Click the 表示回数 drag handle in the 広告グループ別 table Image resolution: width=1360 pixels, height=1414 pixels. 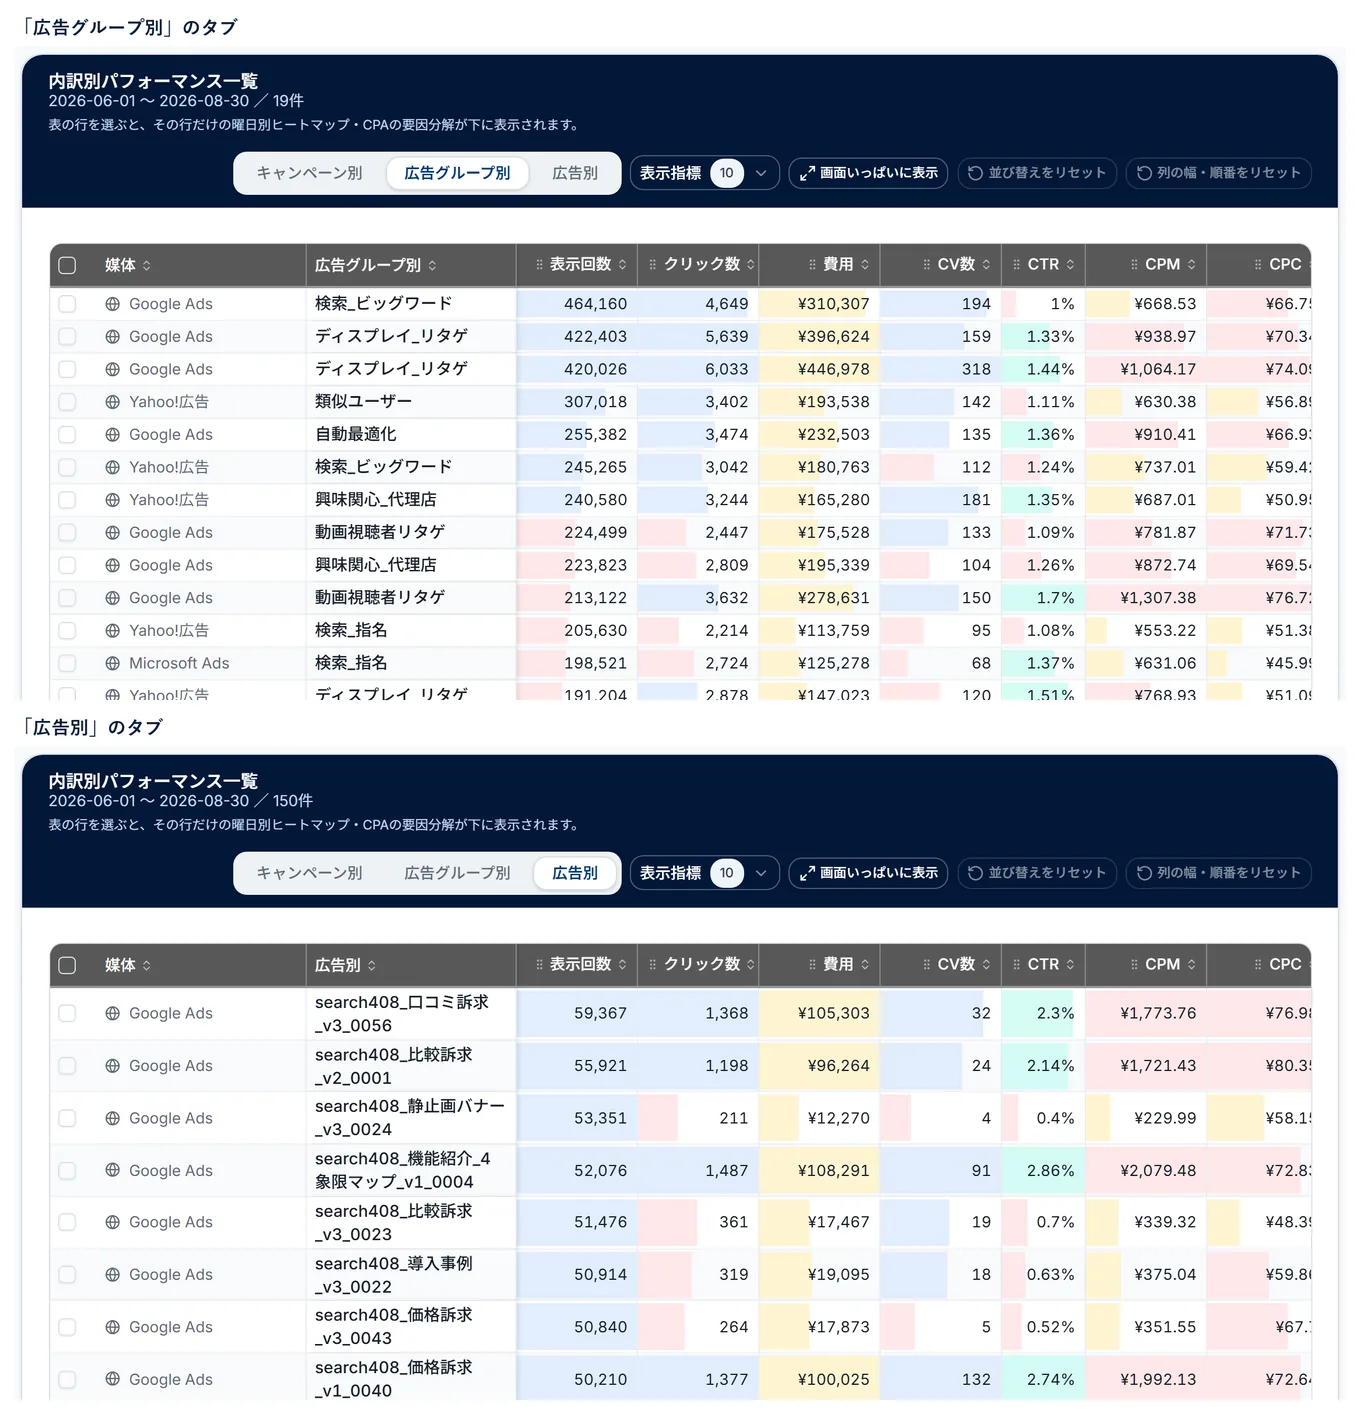coord(539,265)
